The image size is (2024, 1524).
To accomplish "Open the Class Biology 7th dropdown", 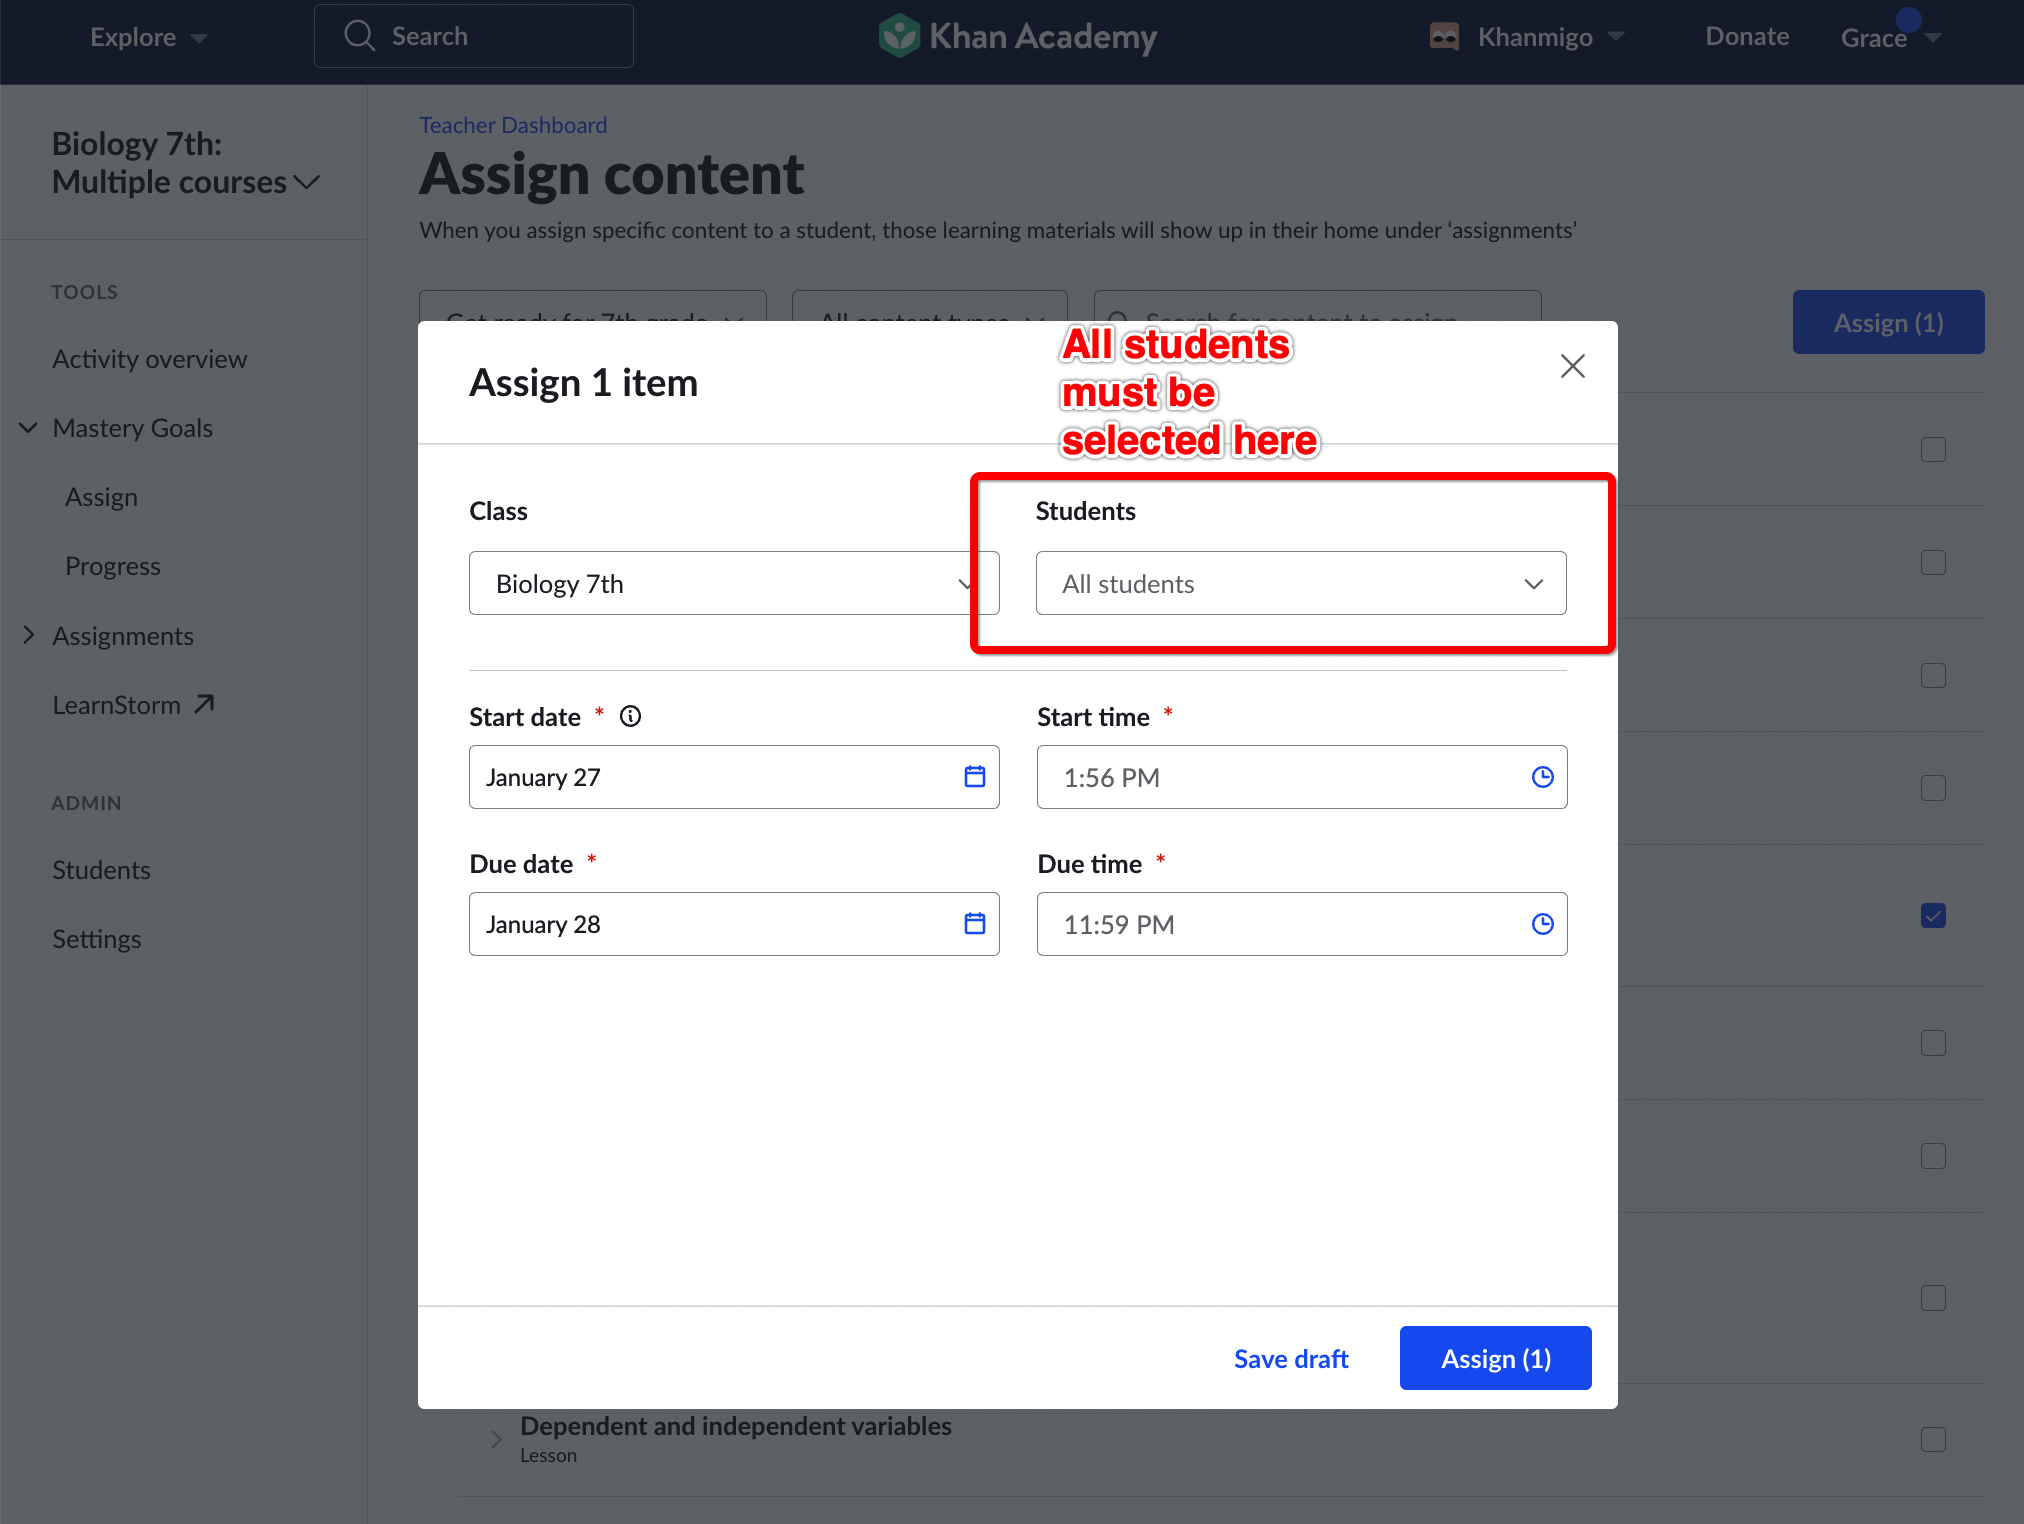I will tap(734, 583).
